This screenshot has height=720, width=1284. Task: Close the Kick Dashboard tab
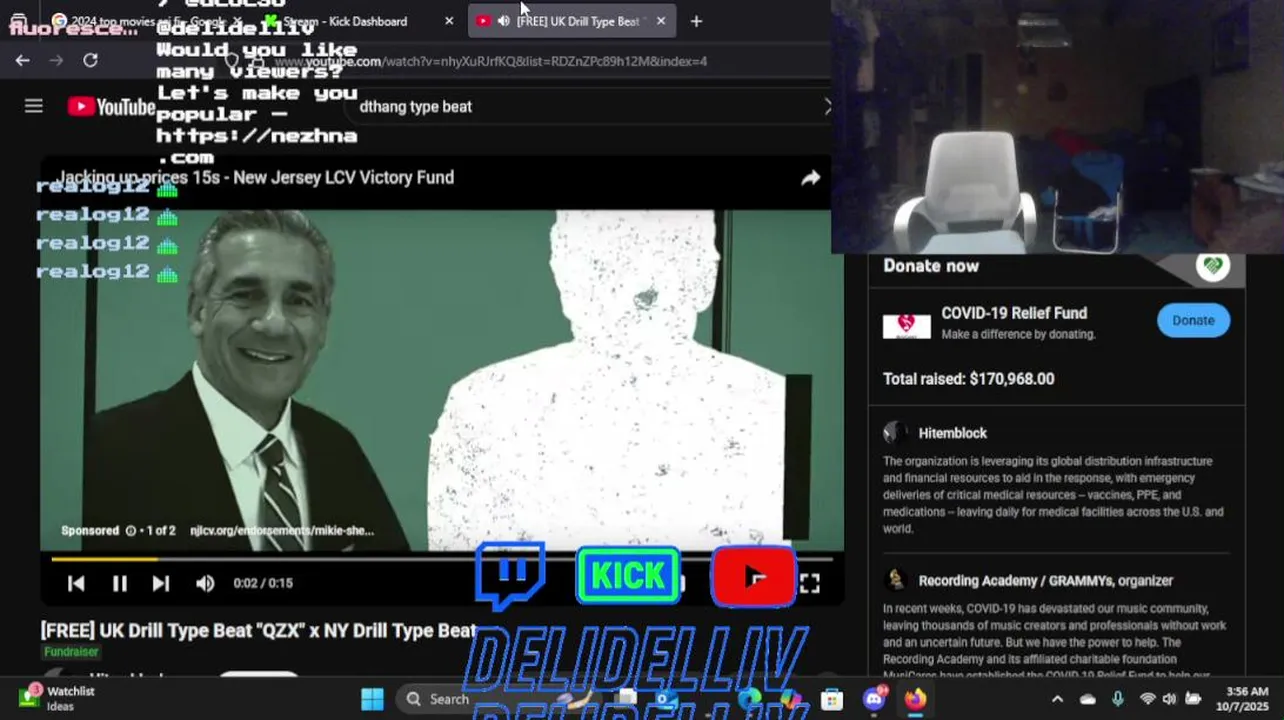click(449, 21)
